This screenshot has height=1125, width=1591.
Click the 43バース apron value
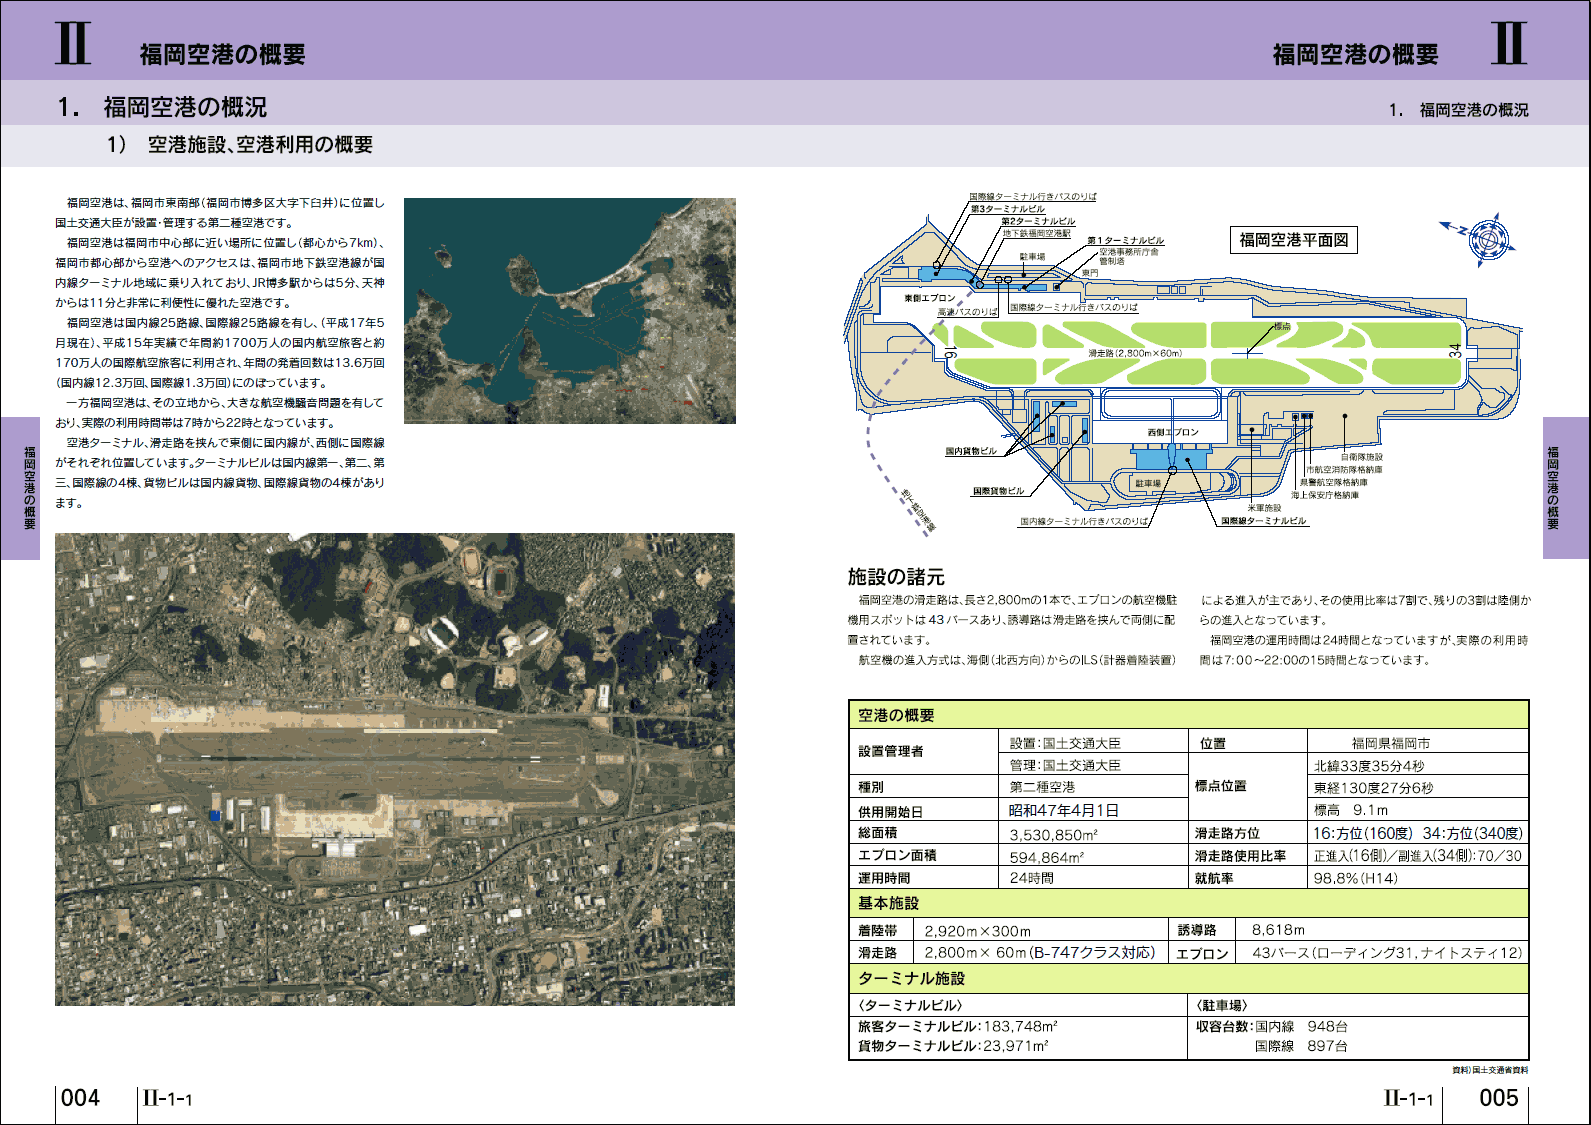point(1387,954)
